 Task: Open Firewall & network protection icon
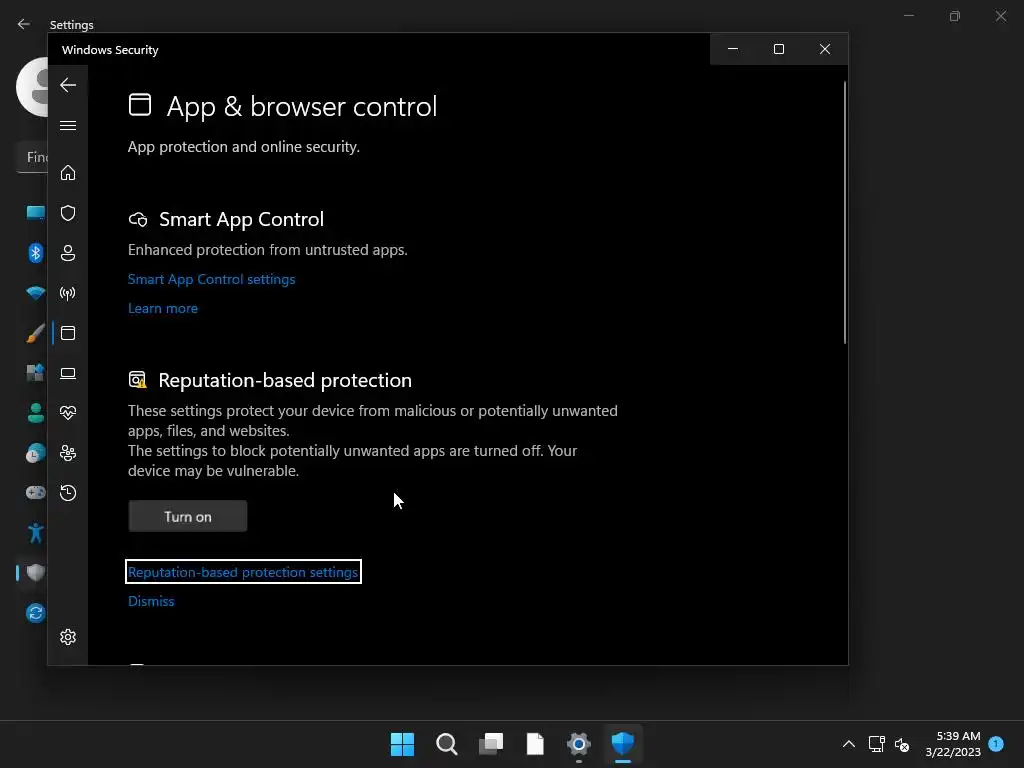68,293
